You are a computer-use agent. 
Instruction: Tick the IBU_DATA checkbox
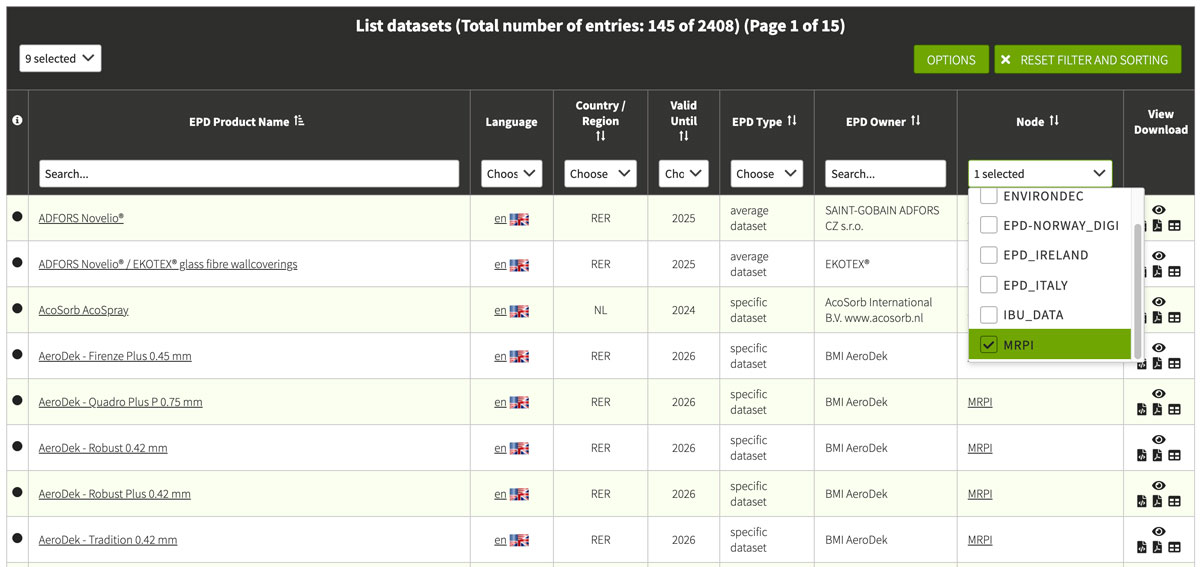point(989,315)
